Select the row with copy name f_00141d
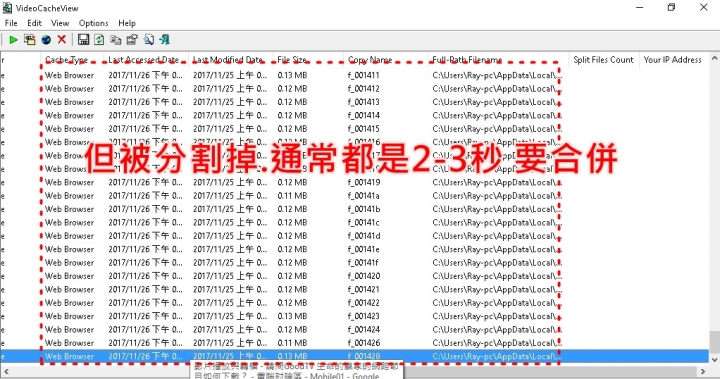 click(x=354, y=236)
